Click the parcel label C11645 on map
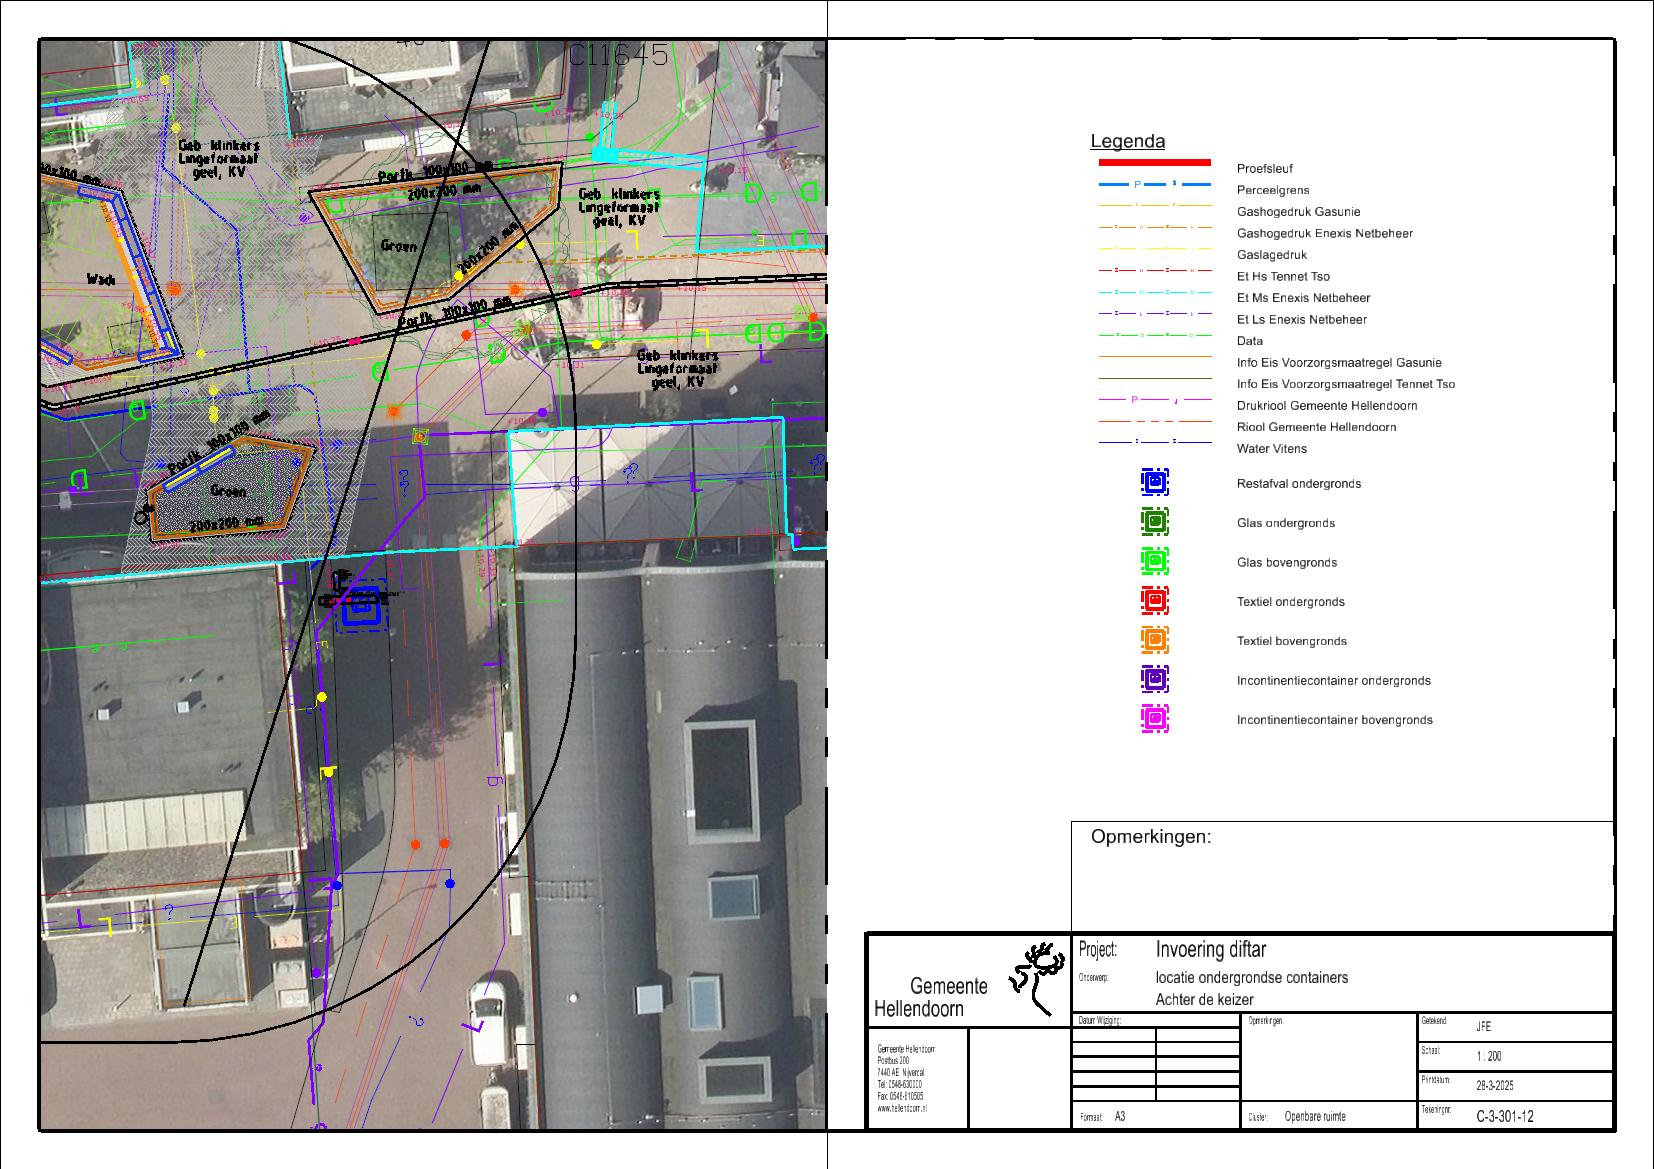1654x1169 pixels. [617, 56]
